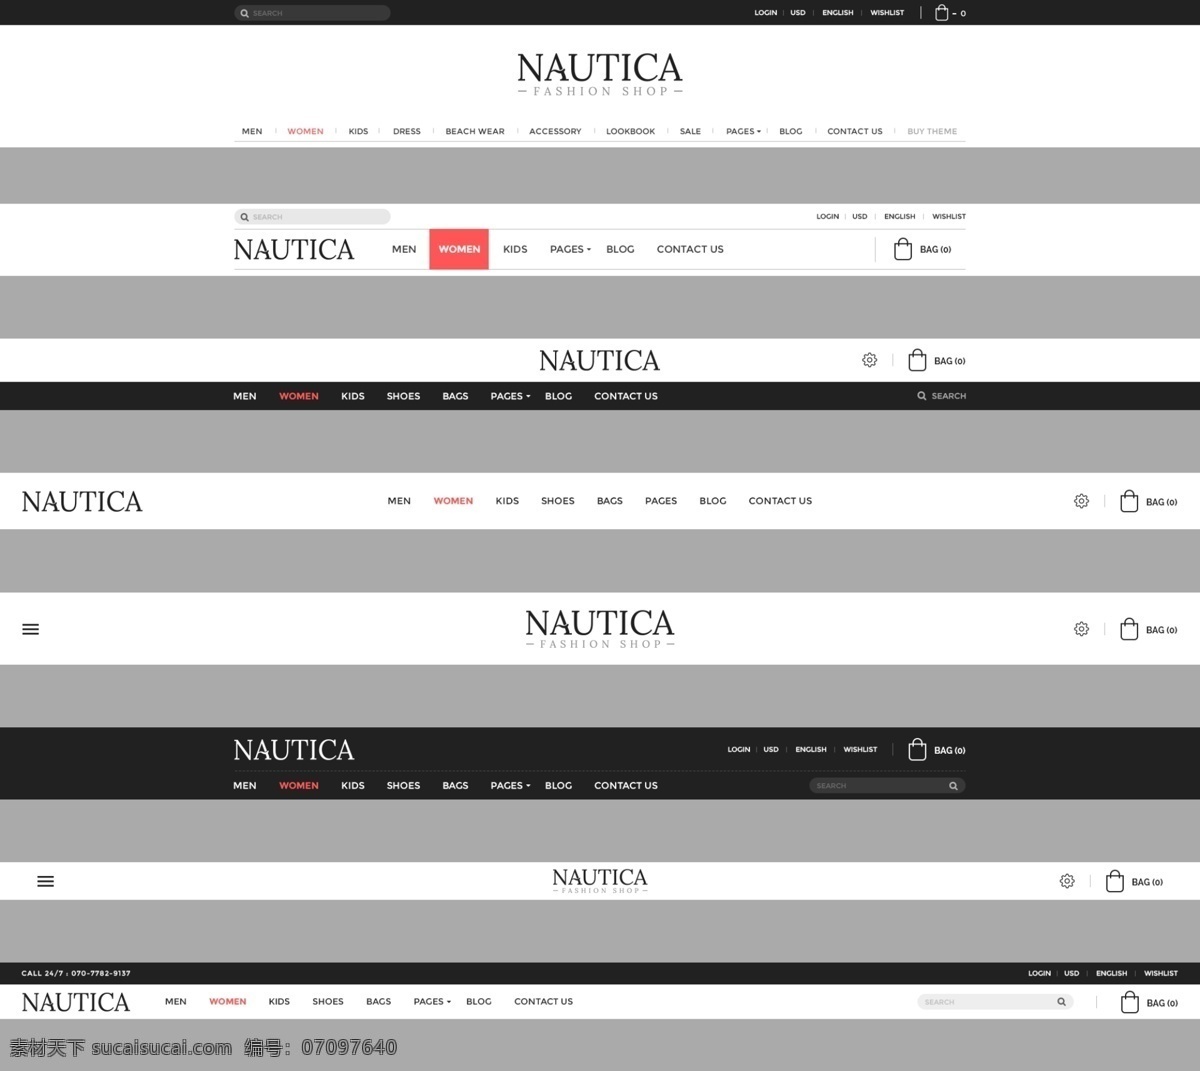Select the SALE menu item
Image resolution: width=1200 pixels, height=1071 pixels.
click(690, 131)
